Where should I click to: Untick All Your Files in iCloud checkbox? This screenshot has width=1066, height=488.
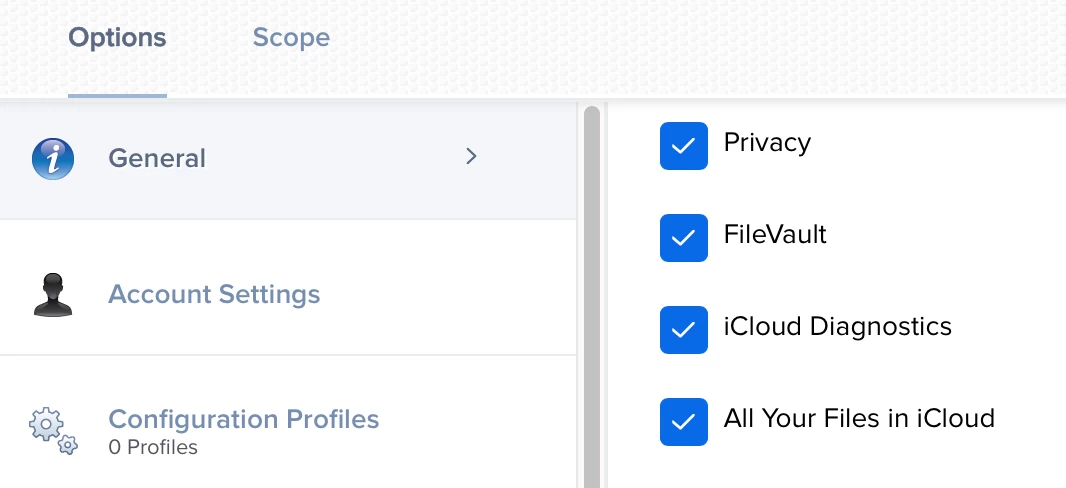(683, 421)
